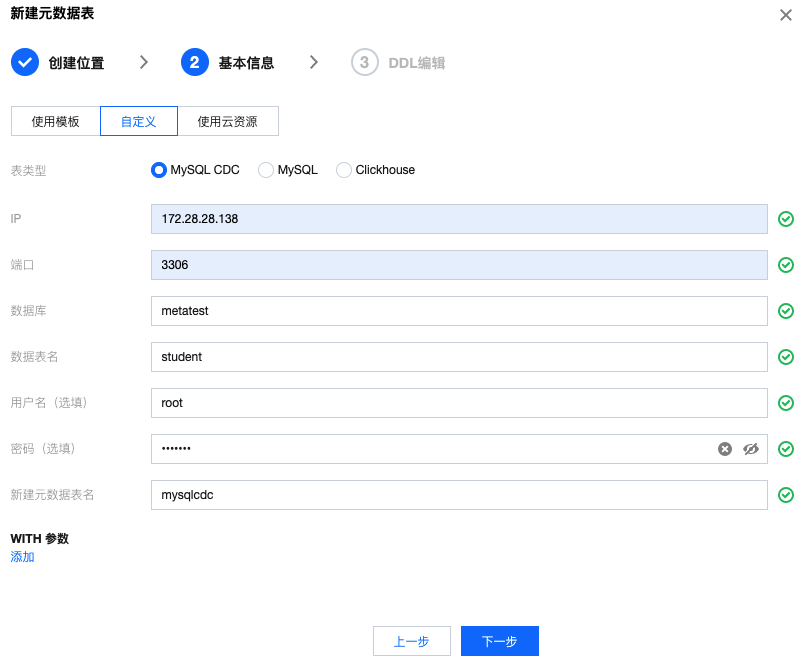Click the 基本信息 step label
803x664 pixels.
point(246,63)
